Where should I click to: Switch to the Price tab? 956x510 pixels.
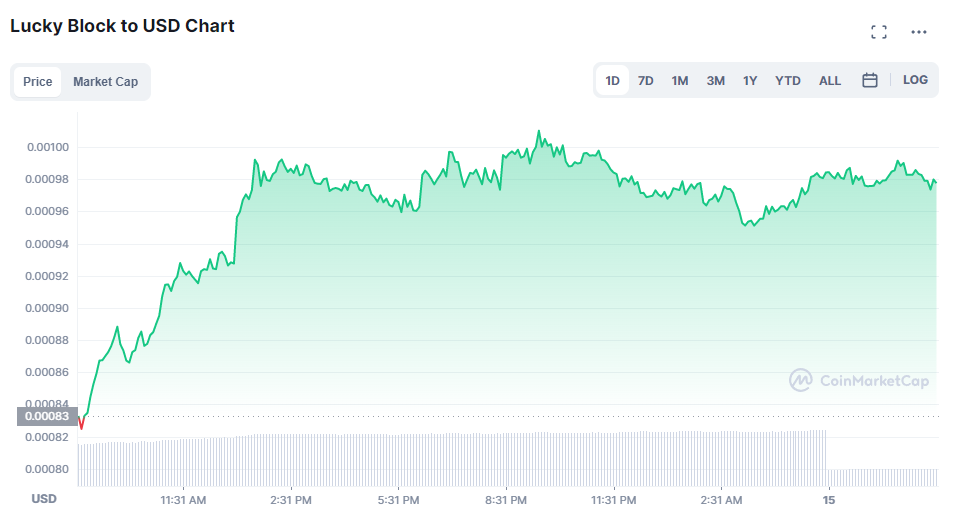(x=38, y=82)
